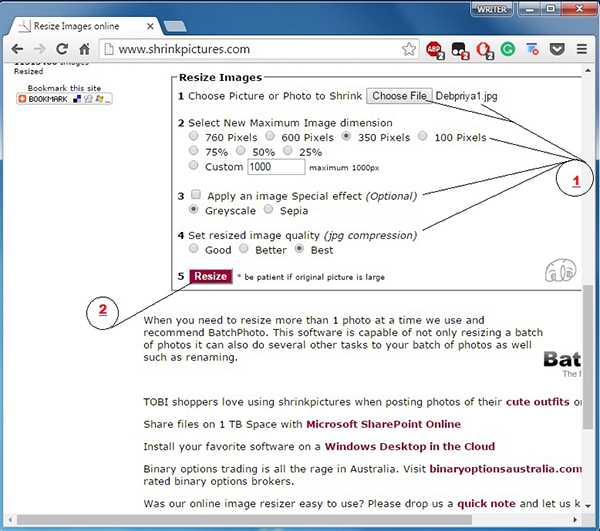Click the custom size input field
Image resolution: width=600 pixels, height=531 pixels.
pos(276,167)
